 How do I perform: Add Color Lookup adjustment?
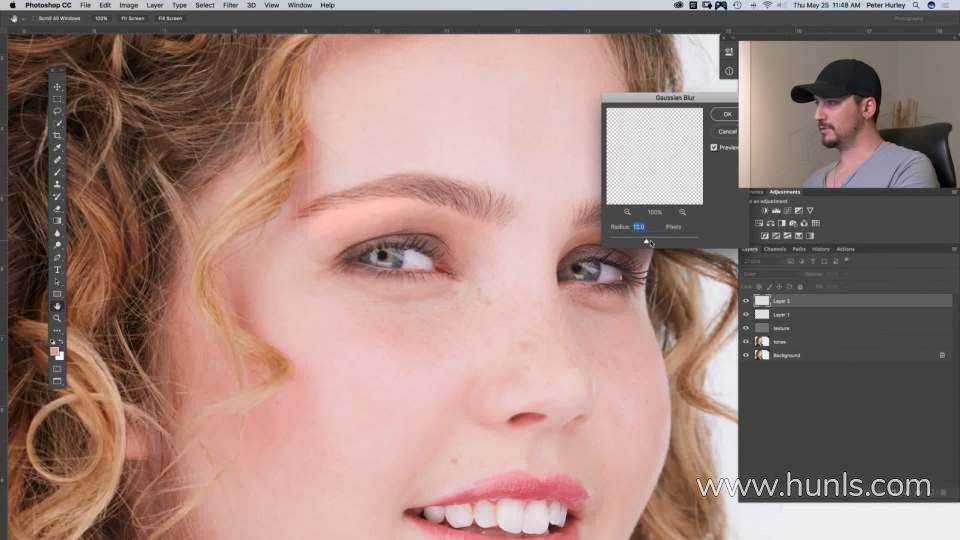816,223
